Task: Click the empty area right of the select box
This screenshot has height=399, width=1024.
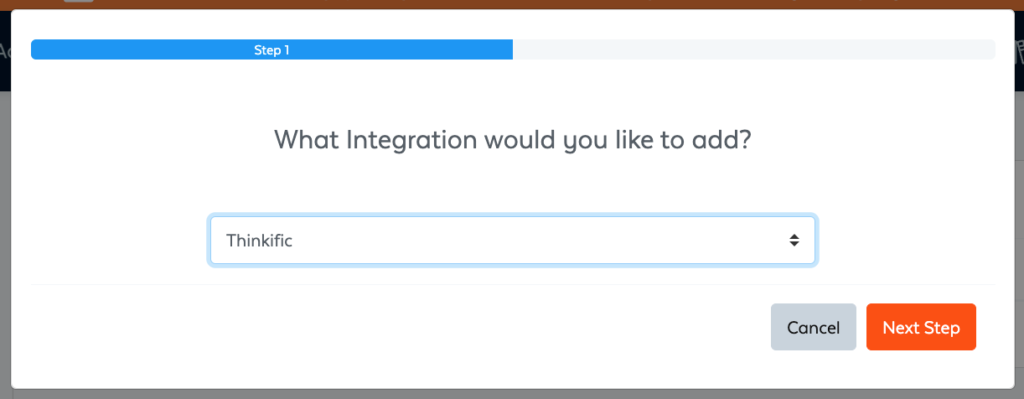Action: 906,240
